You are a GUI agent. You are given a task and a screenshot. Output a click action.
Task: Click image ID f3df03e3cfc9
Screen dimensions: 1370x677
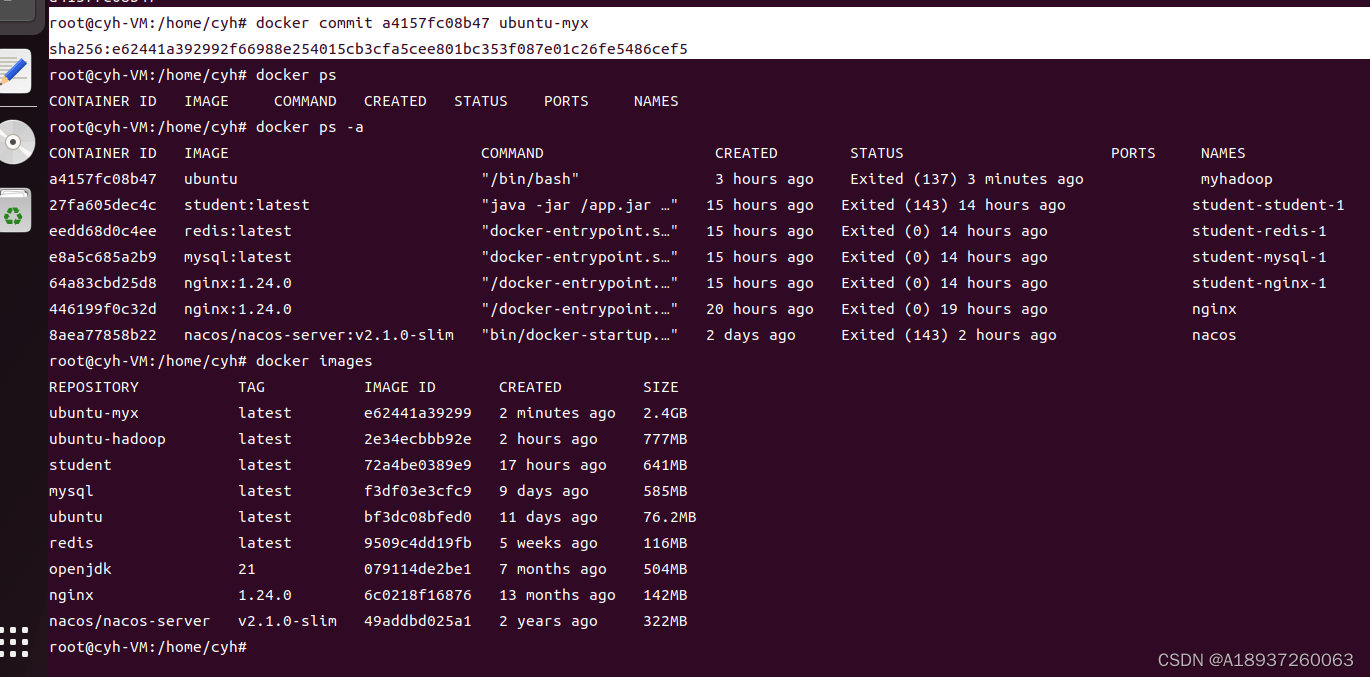418,491
